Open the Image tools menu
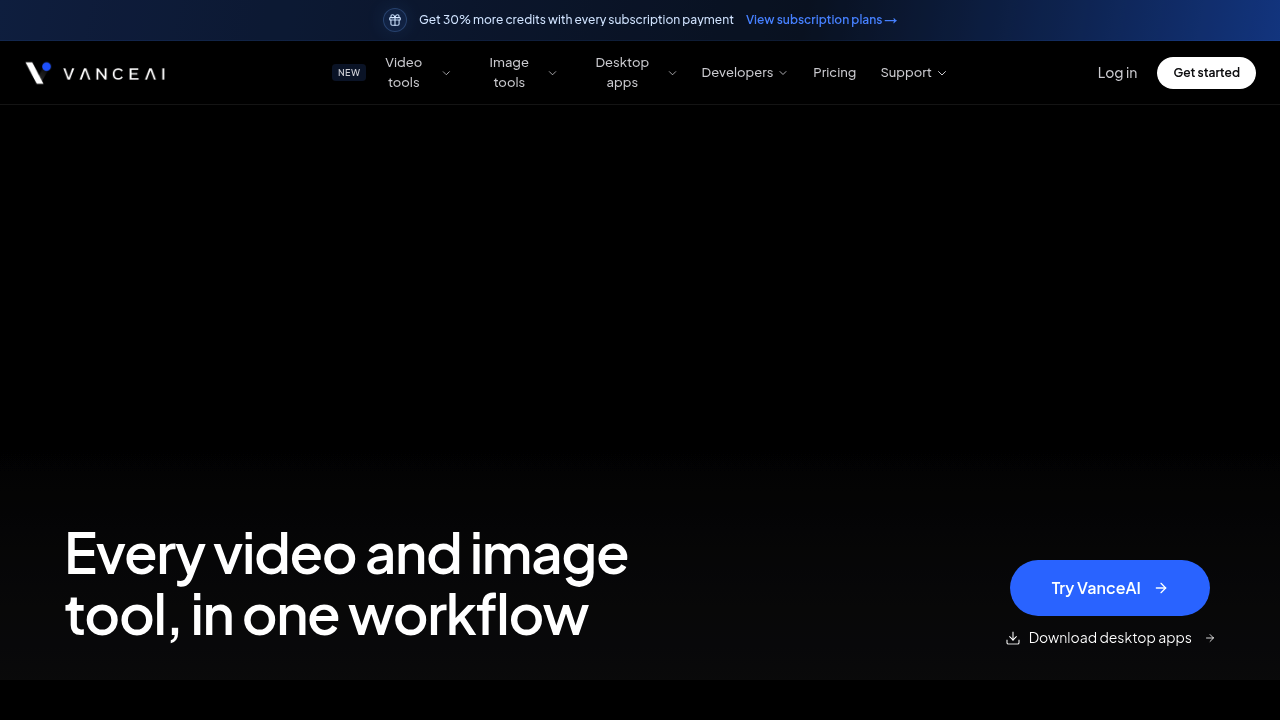Image resolution: width=1280 pixels, height=720 pixels. 509,73
